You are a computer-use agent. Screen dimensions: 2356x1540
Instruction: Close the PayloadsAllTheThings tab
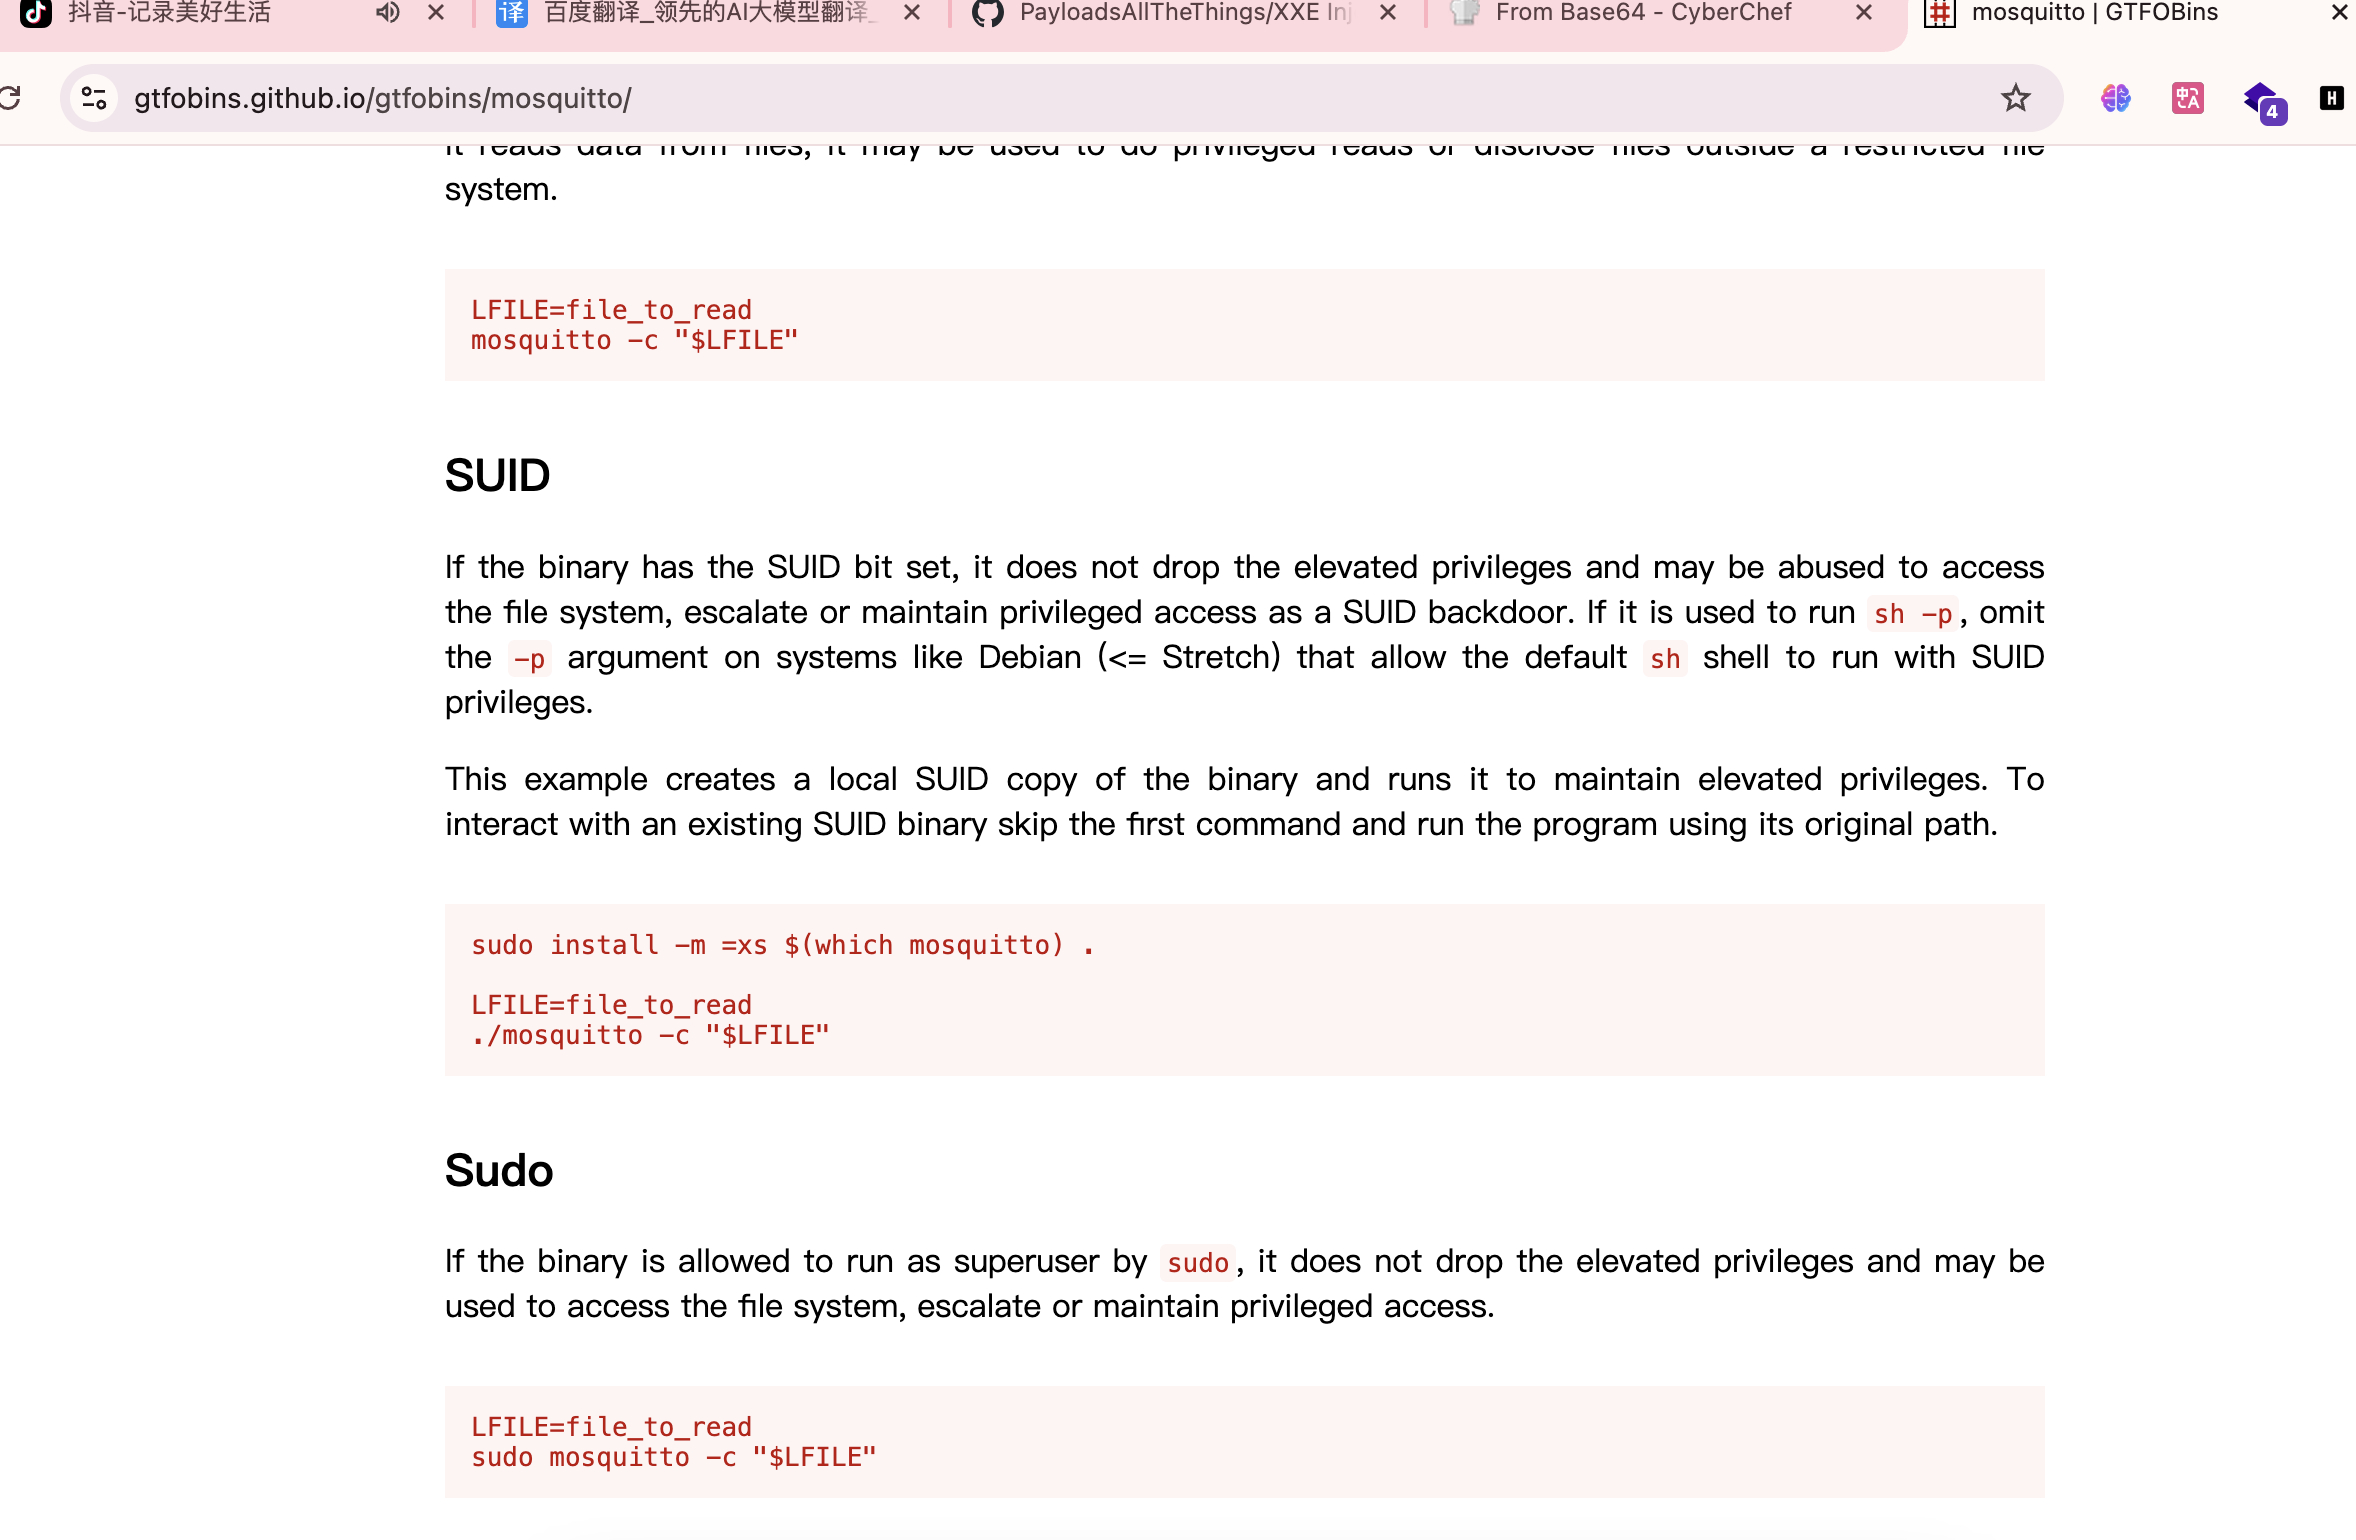pyautogui.click(x=1388, y=13)
